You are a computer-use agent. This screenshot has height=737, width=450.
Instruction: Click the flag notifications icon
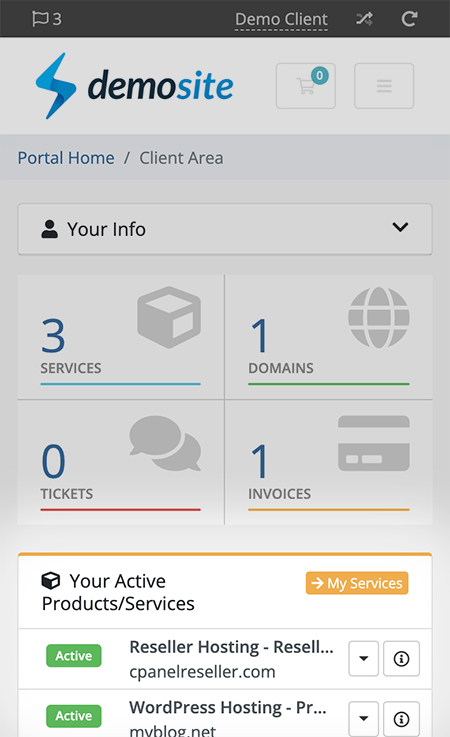pyautogui.click(x=47, y=19)
